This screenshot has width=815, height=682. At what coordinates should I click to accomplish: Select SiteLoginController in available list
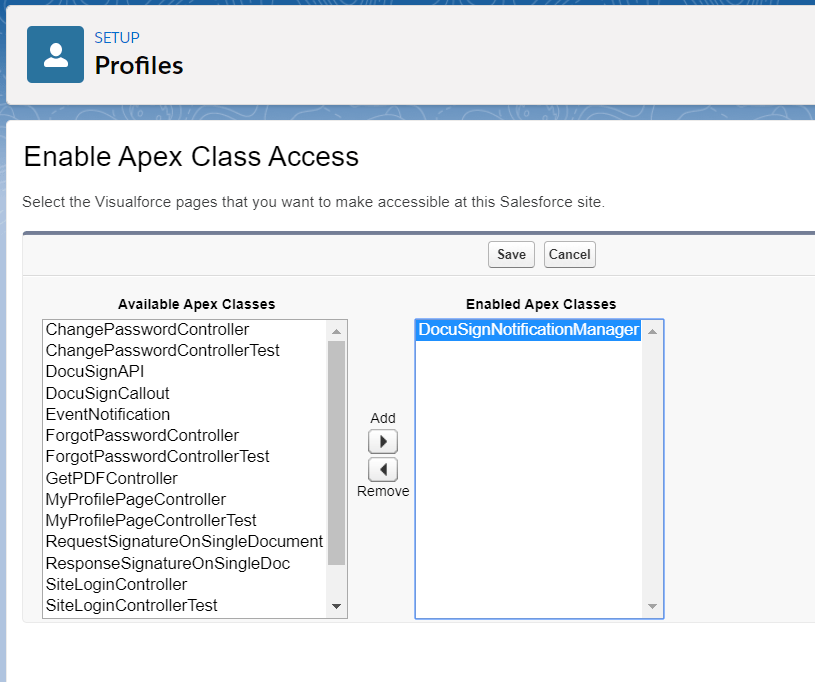click(x=117, y=584)
